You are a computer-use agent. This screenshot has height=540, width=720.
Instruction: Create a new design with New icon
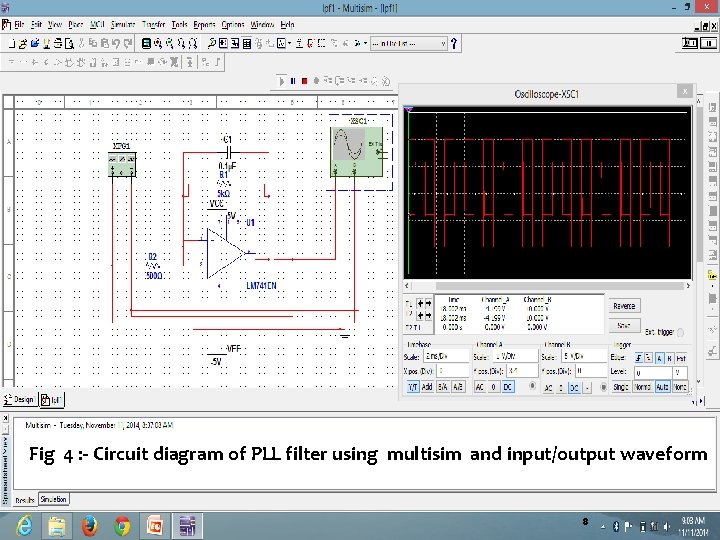tap(12, 44)
